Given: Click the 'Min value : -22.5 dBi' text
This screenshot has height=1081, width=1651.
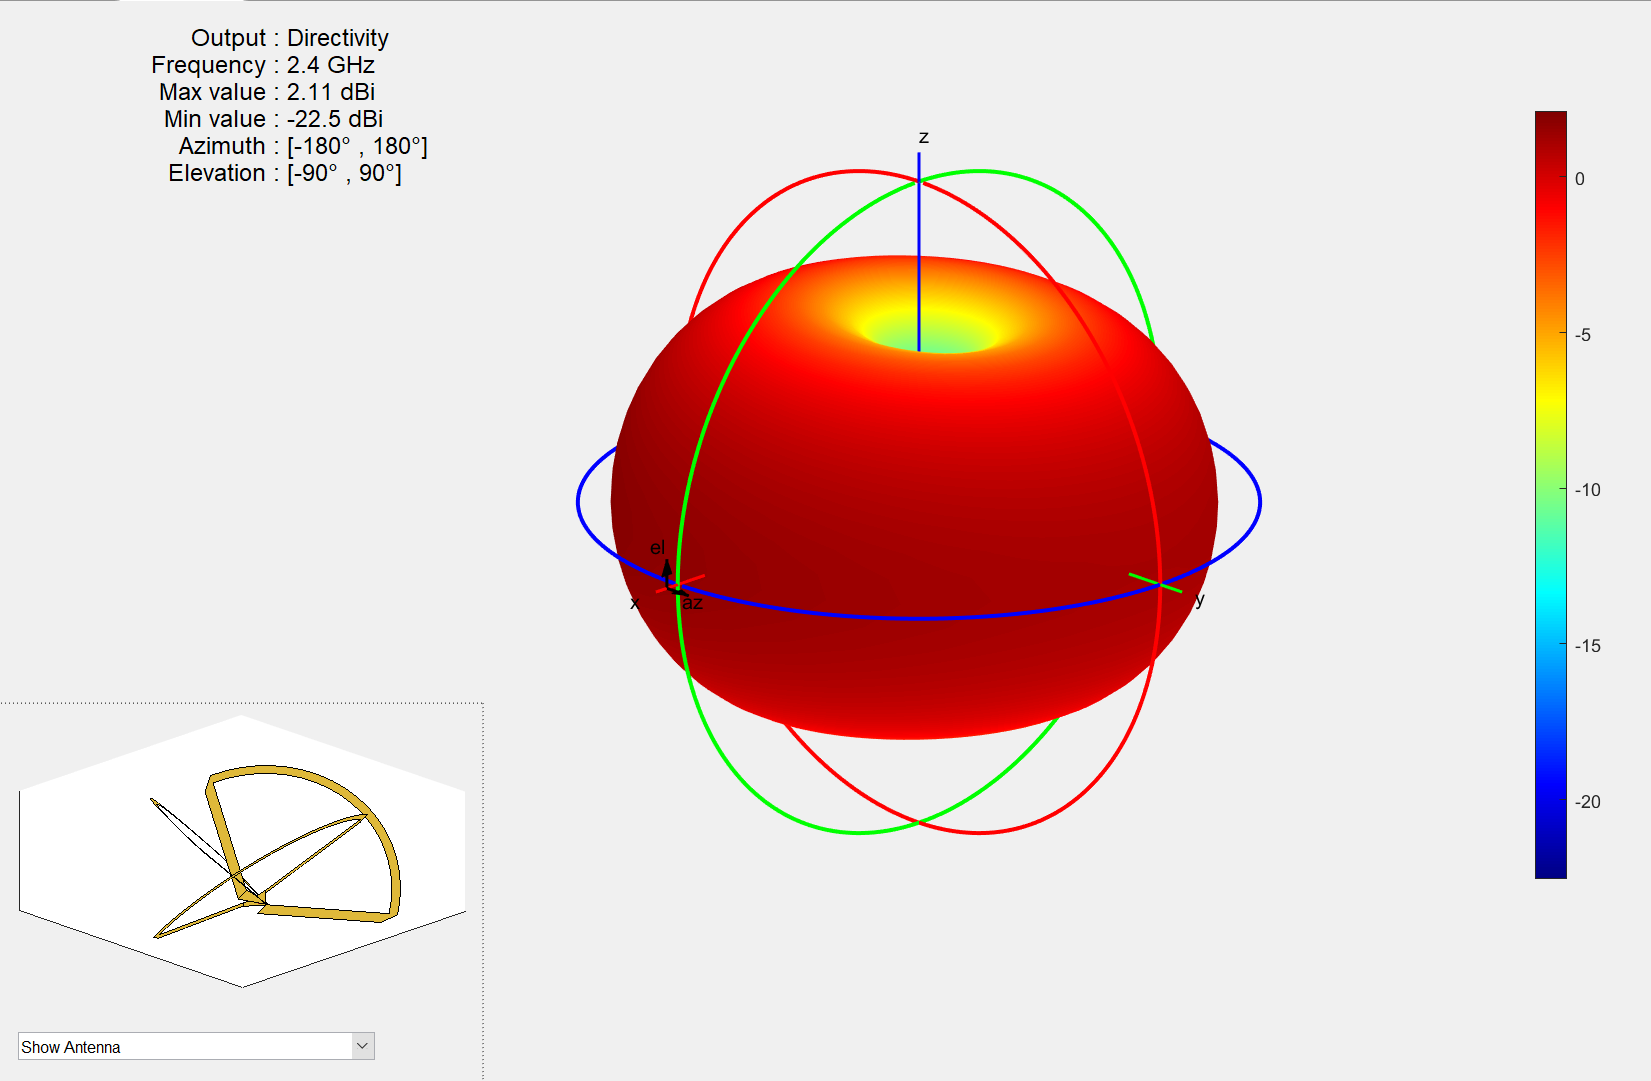Looking at the screenshot, I should [273, 119].
